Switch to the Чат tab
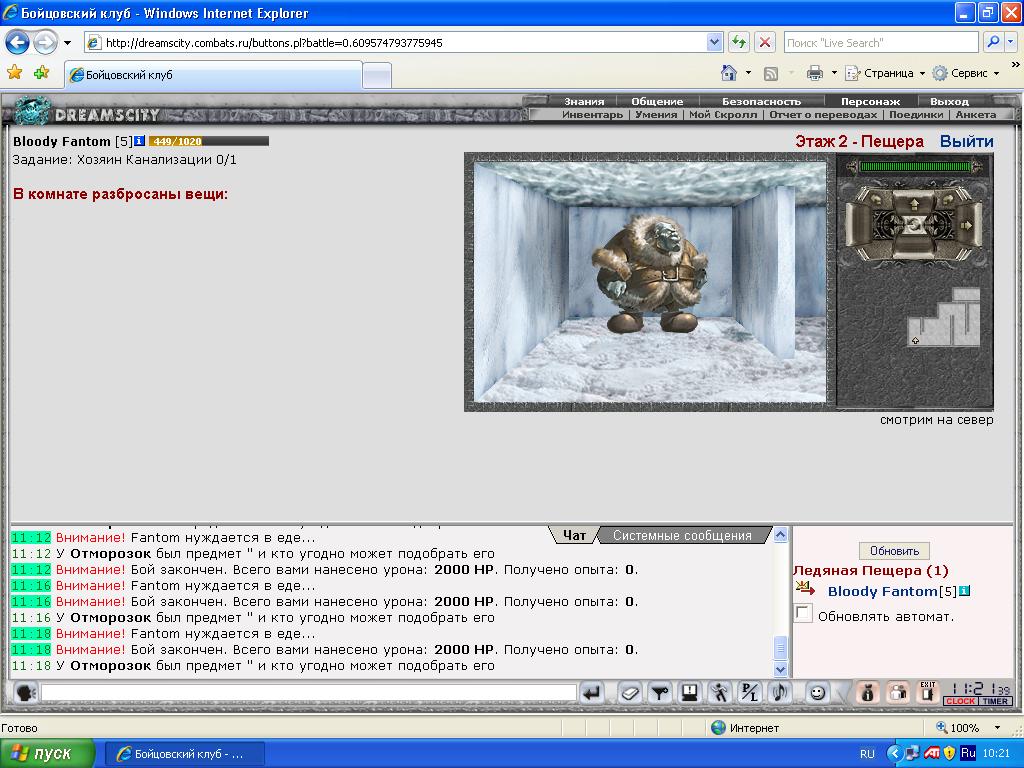Screen dimensions: 1024x768 pyautogui.click(x=574, y=536)
